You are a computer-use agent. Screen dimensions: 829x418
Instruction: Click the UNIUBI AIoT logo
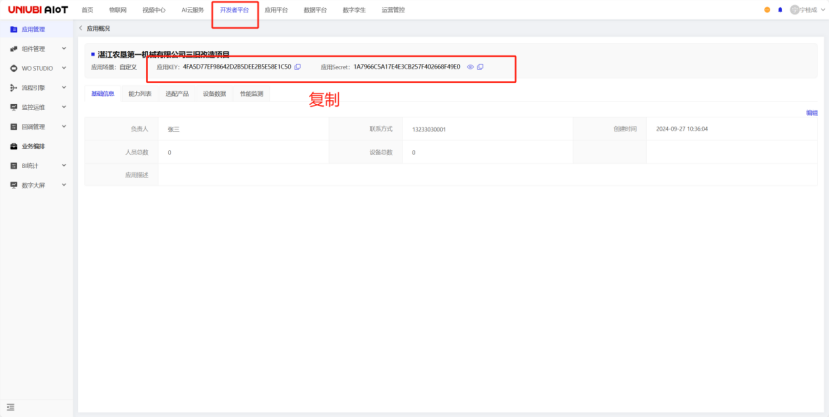click(x=38, y=9)
